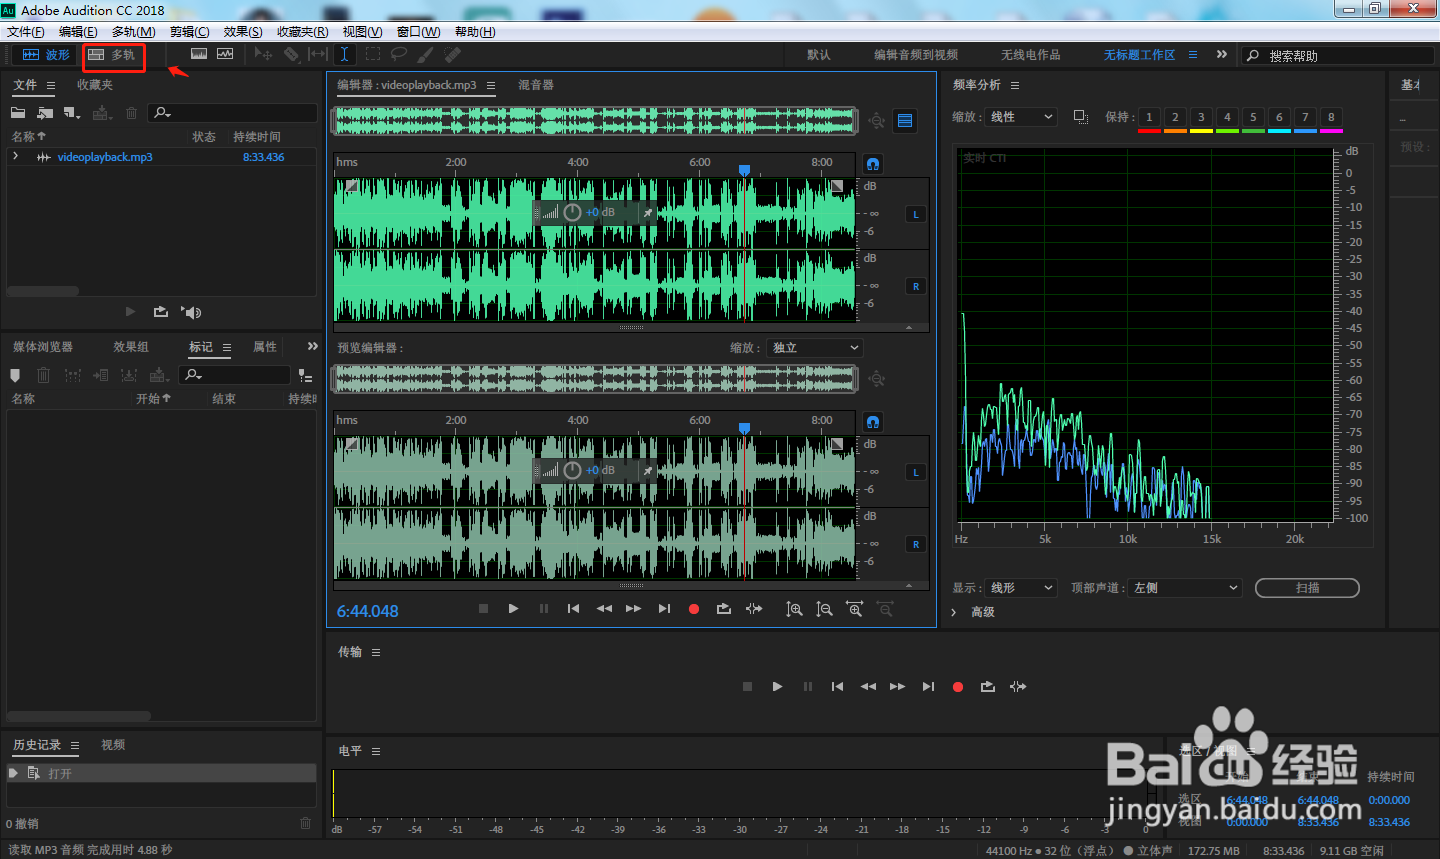Open the 收藏夹(R) menu
The width and height of the screenshot is (1440, 859).
[x=302, y=32]
